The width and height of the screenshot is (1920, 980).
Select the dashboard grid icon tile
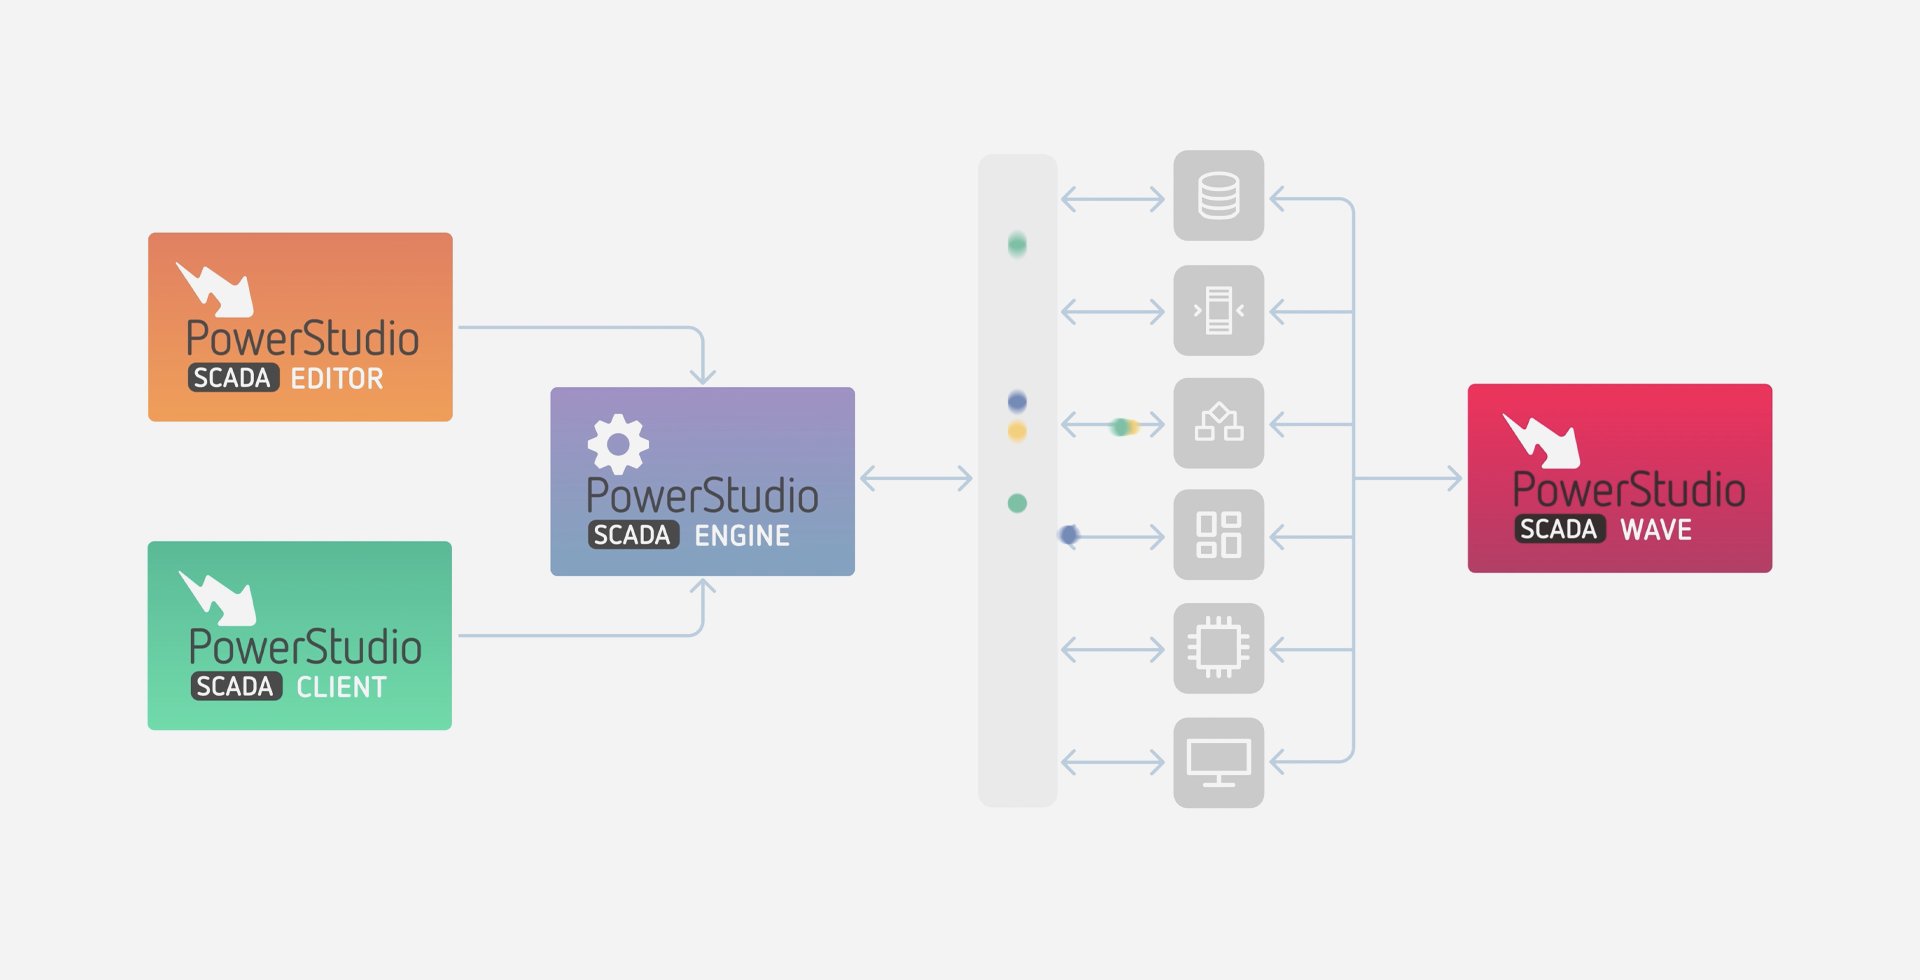click(x=1219, y=535)
